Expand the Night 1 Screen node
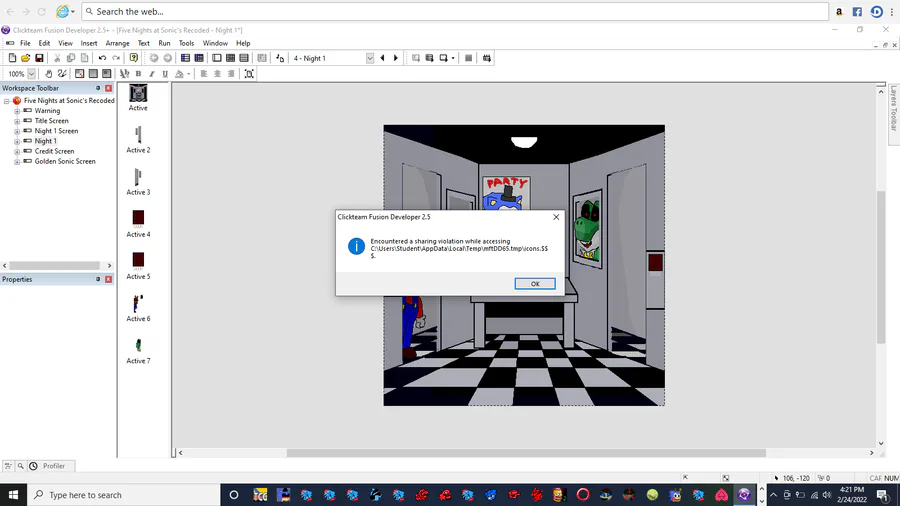The width and height of the screenshot is (900, 506). click(17, 131)
